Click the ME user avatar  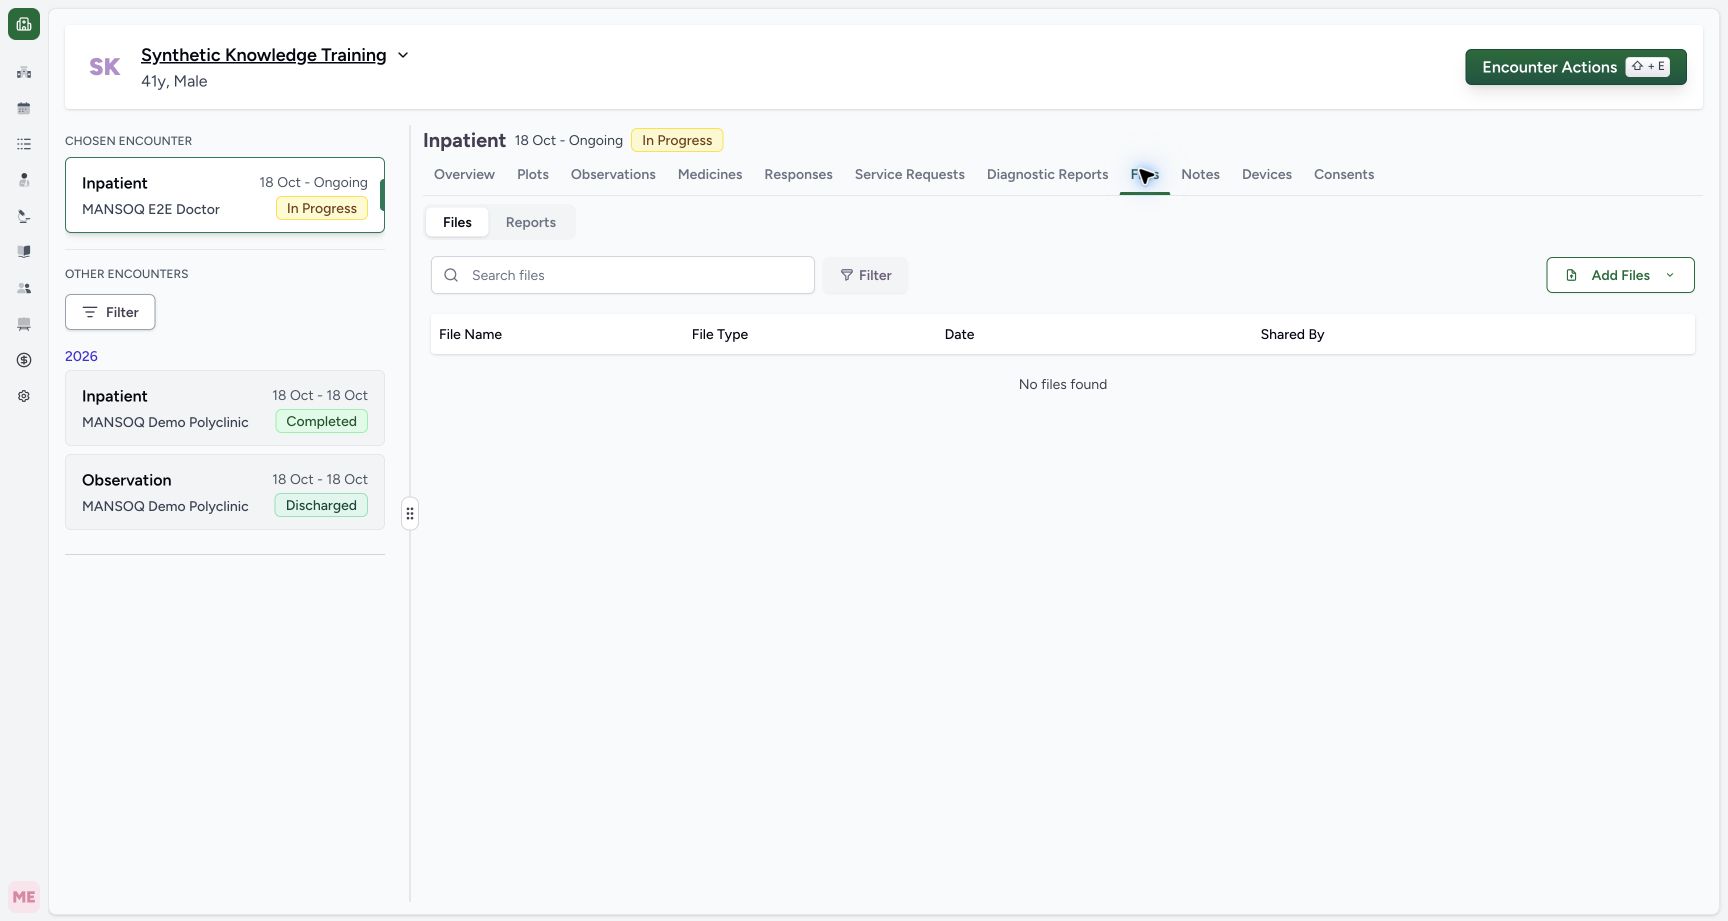(24, 897)
